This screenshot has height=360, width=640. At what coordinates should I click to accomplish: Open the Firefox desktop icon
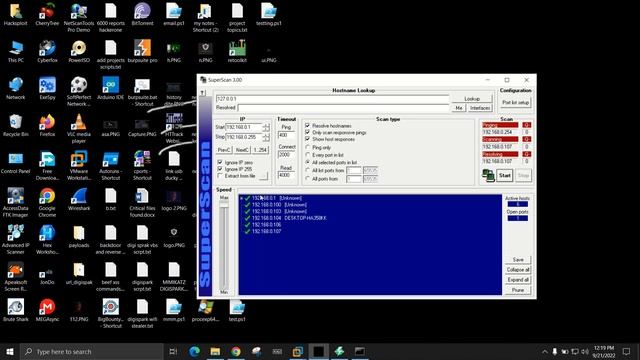point(47,125)
